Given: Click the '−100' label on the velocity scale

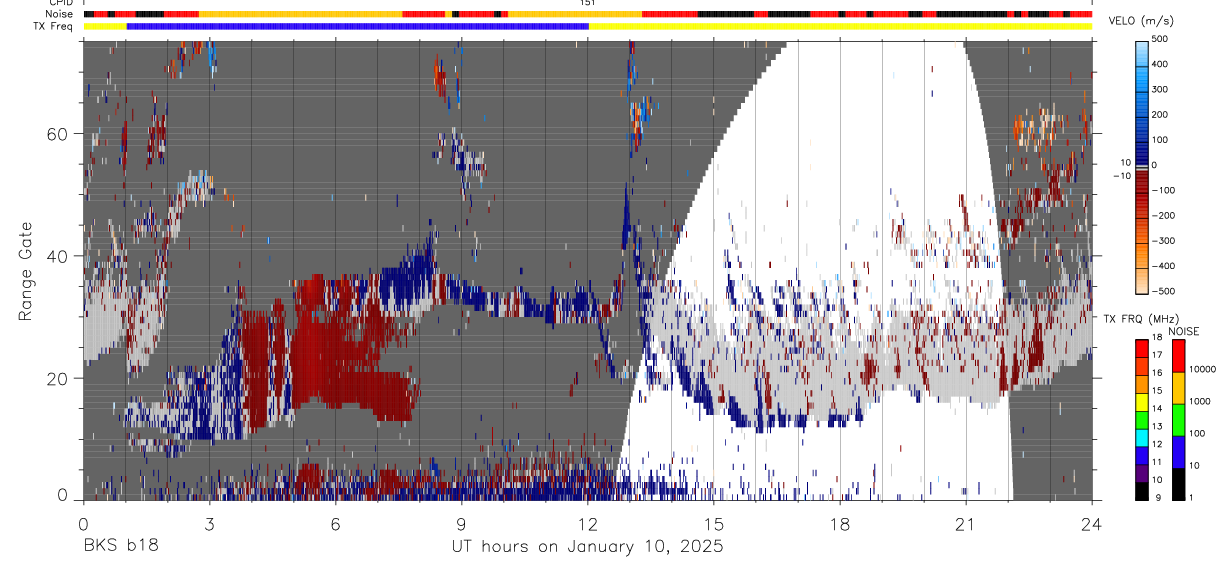Looking at the screenshot, I should [1162, 190].
